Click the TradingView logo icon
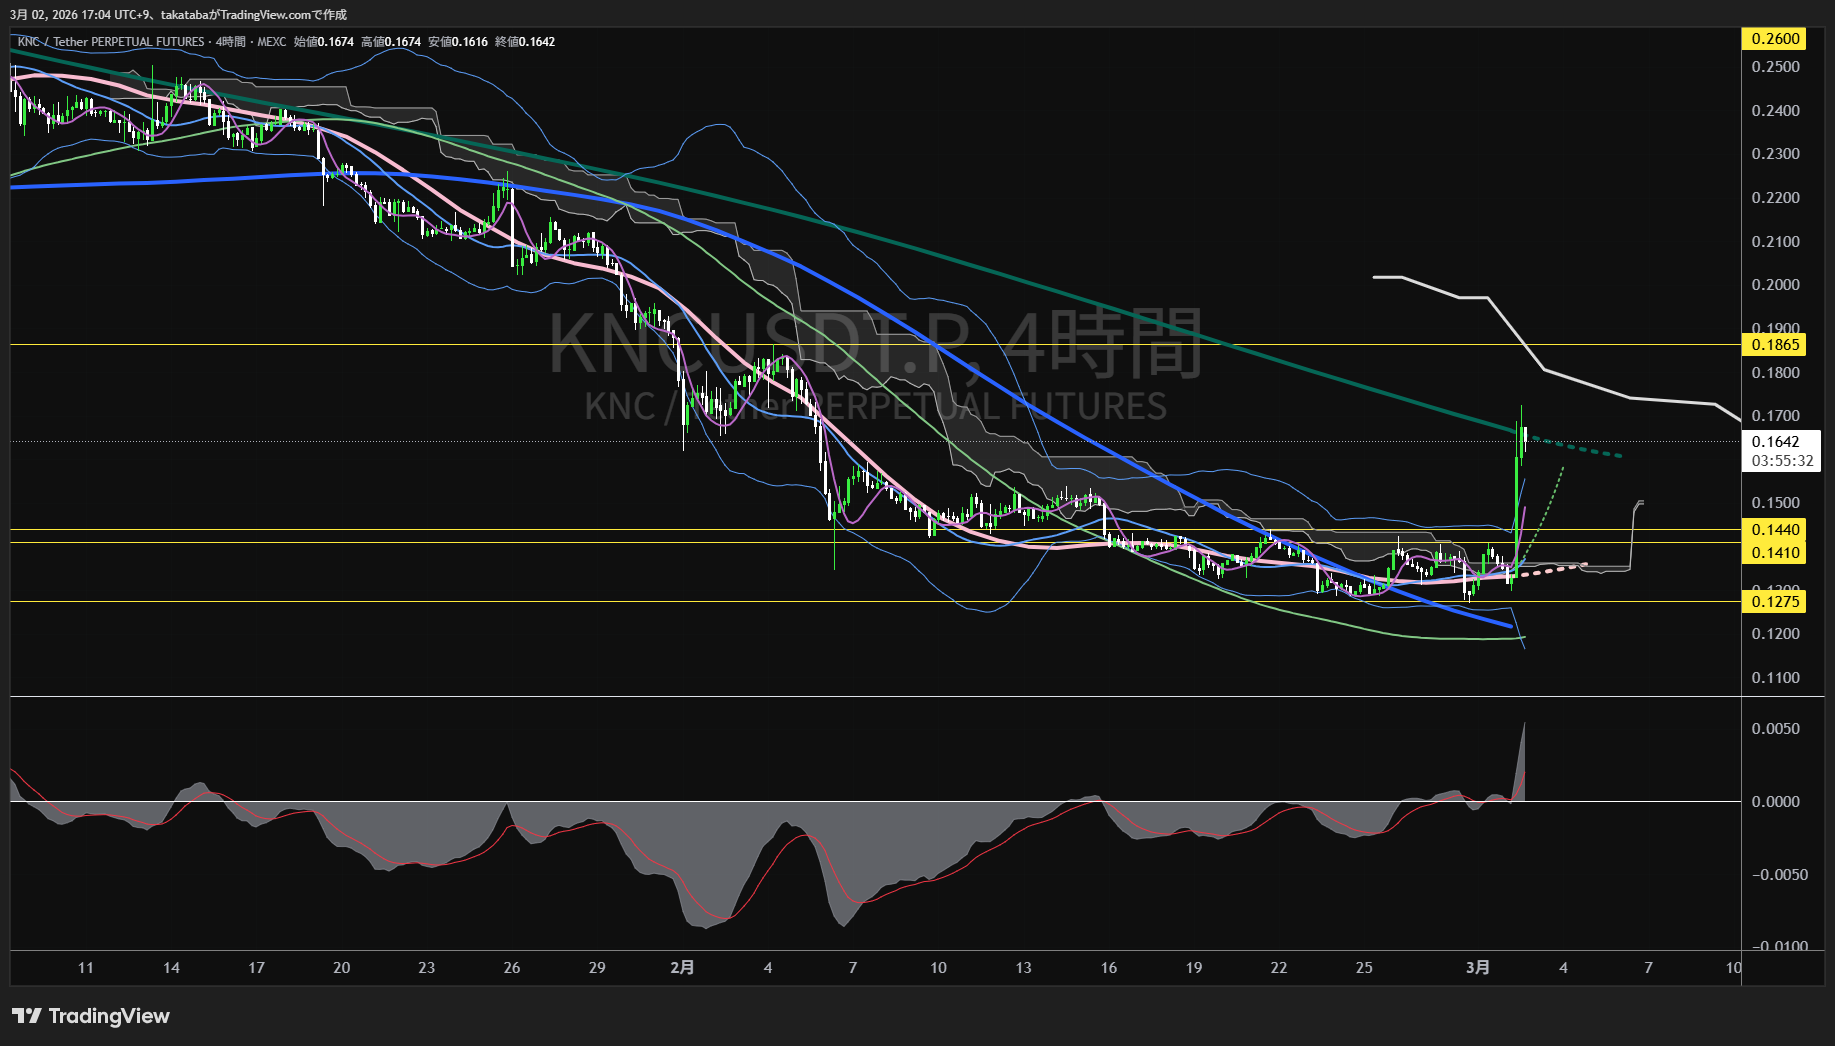This screenshot has width=1835, height=1046. (x=26, y=1016)
